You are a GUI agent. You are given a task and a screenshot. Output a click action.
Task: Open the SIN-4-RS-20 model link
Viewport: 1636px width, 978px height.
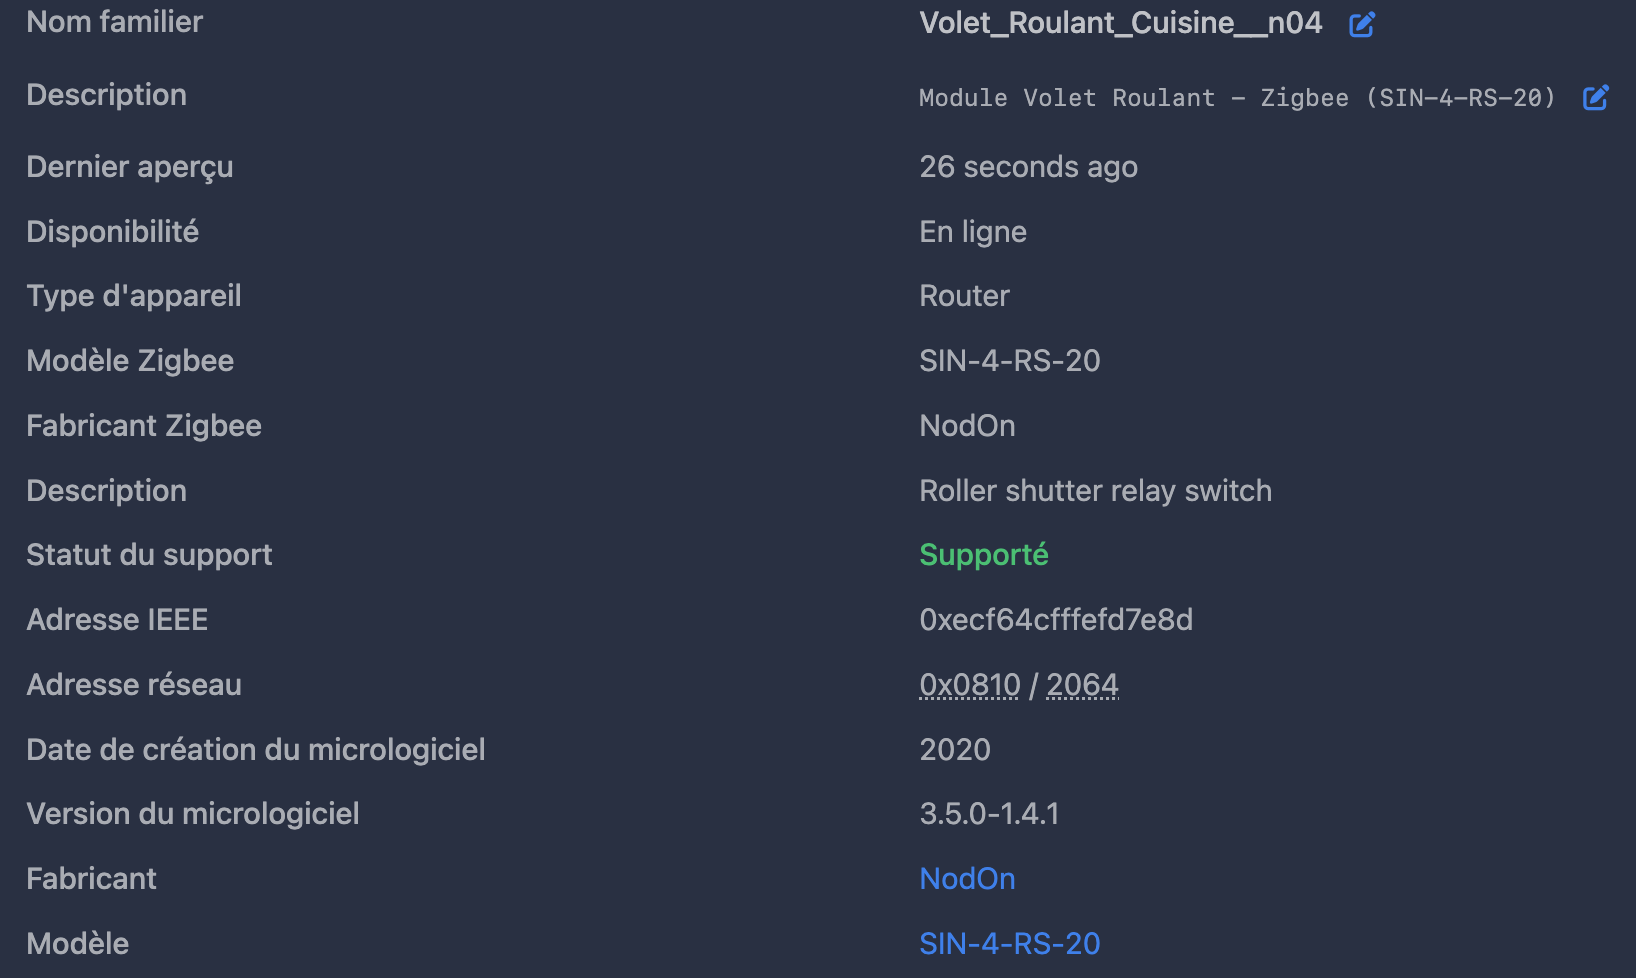[1010, 944]
